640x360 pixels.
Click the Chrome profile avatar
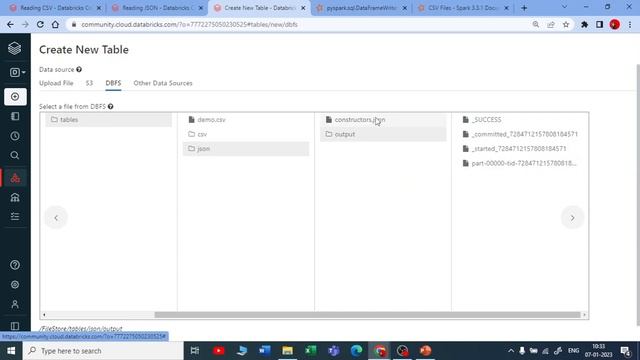pos(615,24)
